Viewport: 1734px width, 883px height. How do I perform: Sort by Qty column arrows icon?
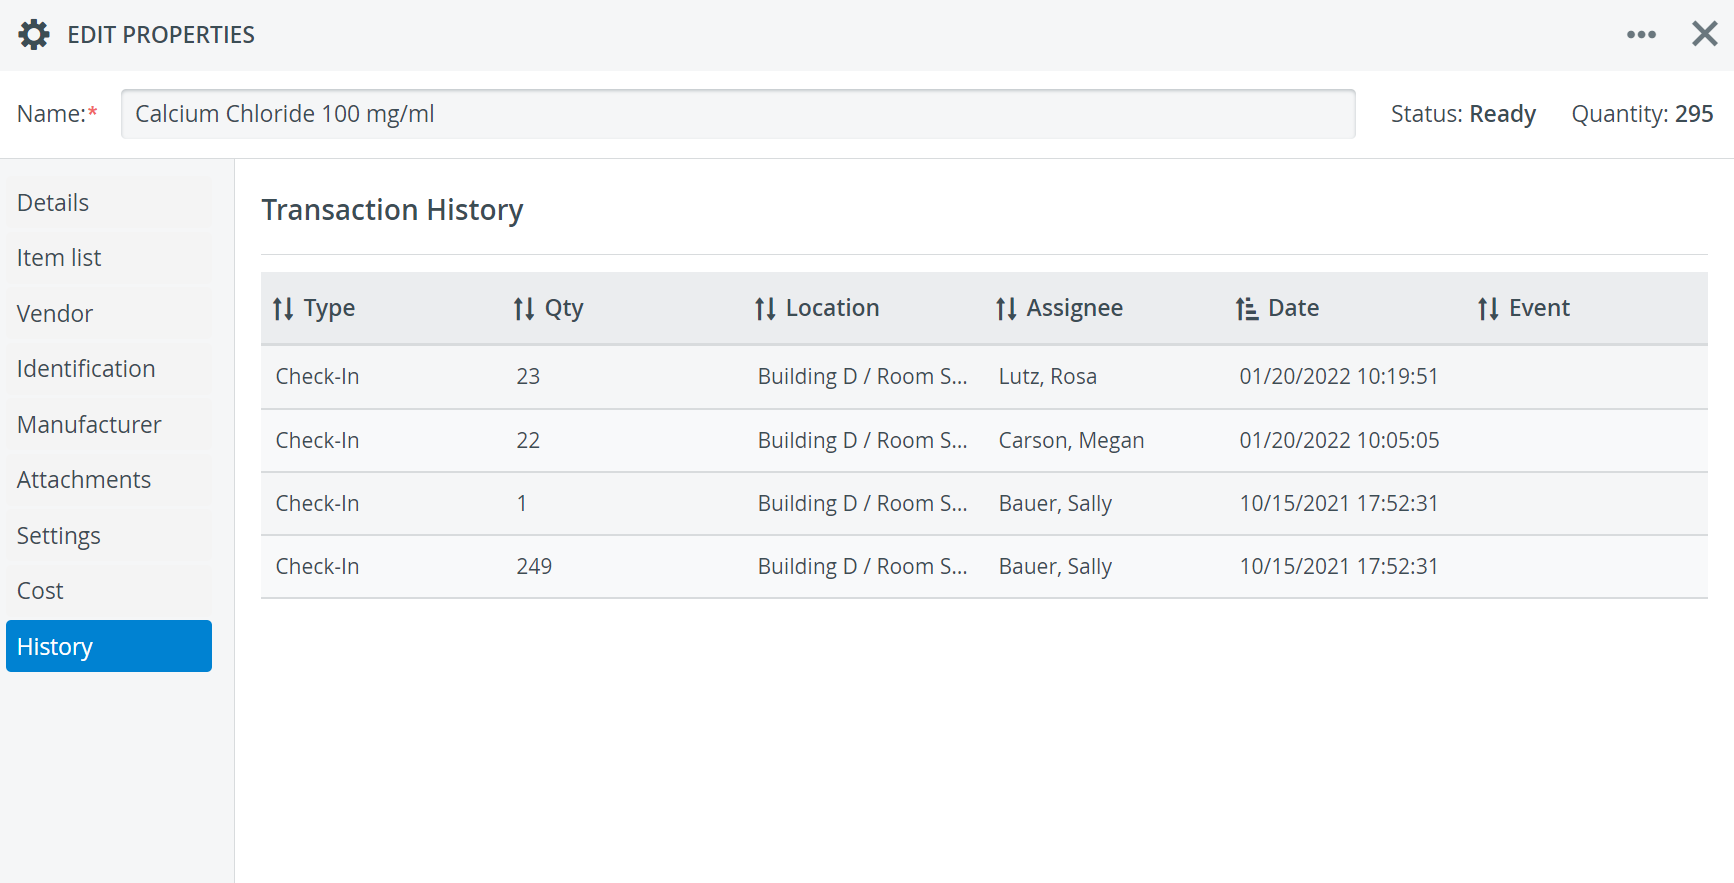click(x=524, y=309)
